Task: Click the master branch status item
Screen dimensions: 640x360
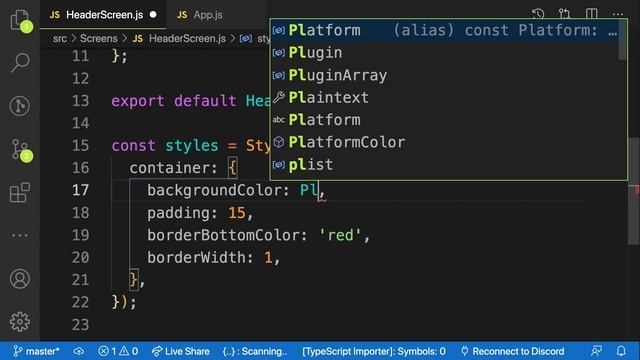Action: point(36,351)
